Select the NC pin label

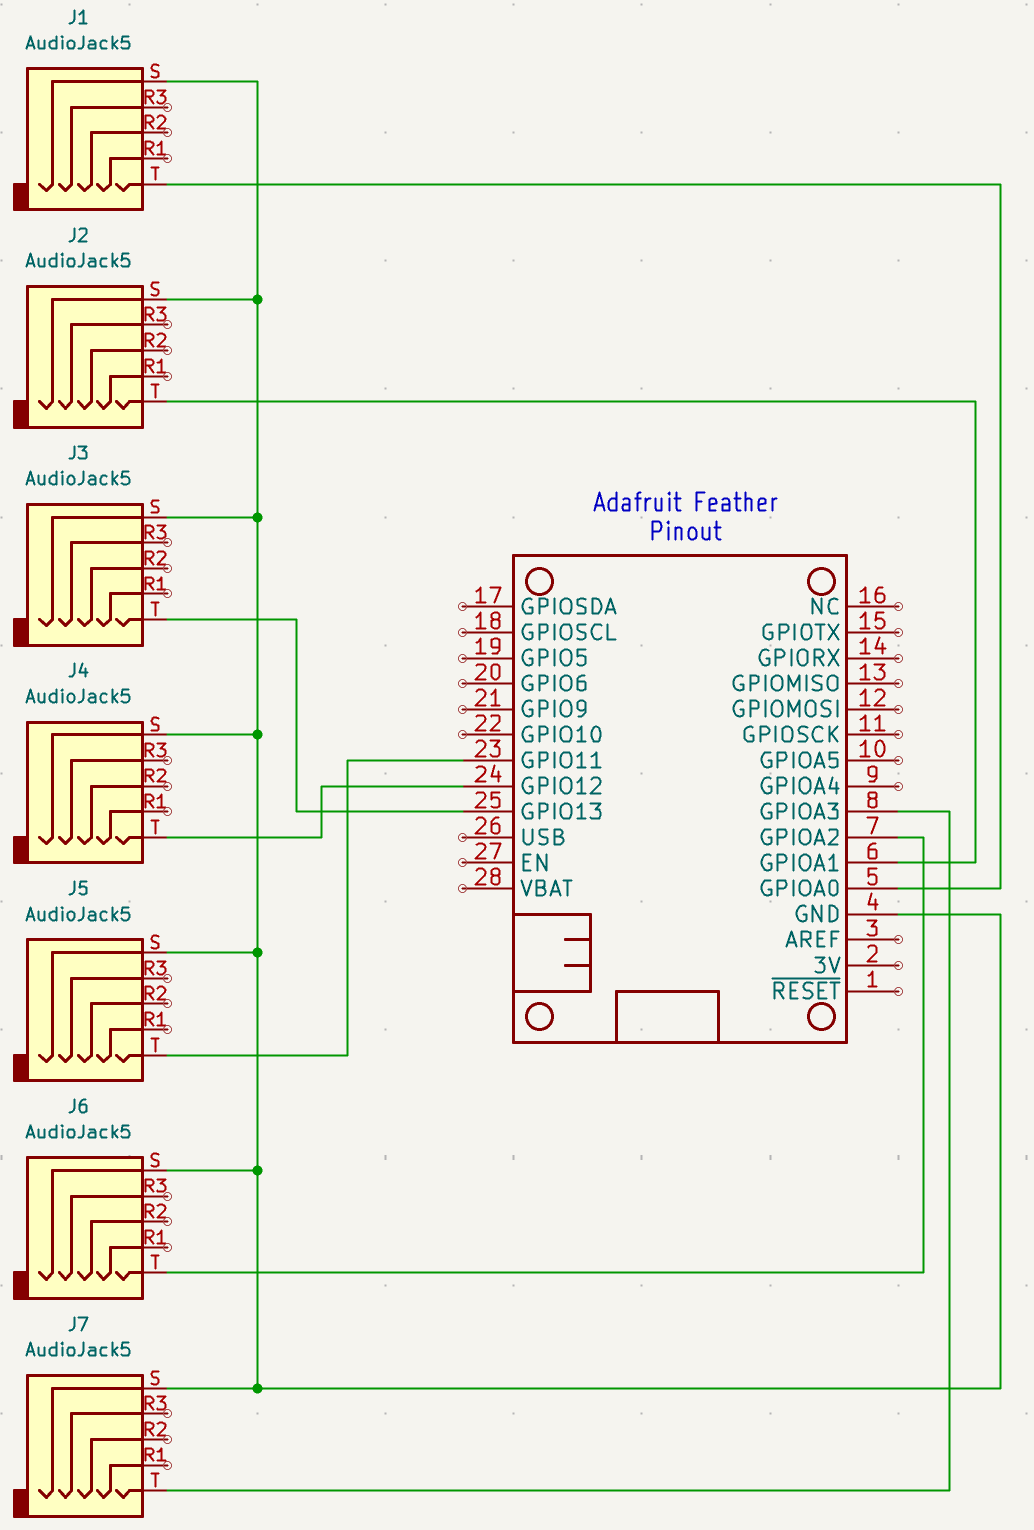(x=825, y=607)
